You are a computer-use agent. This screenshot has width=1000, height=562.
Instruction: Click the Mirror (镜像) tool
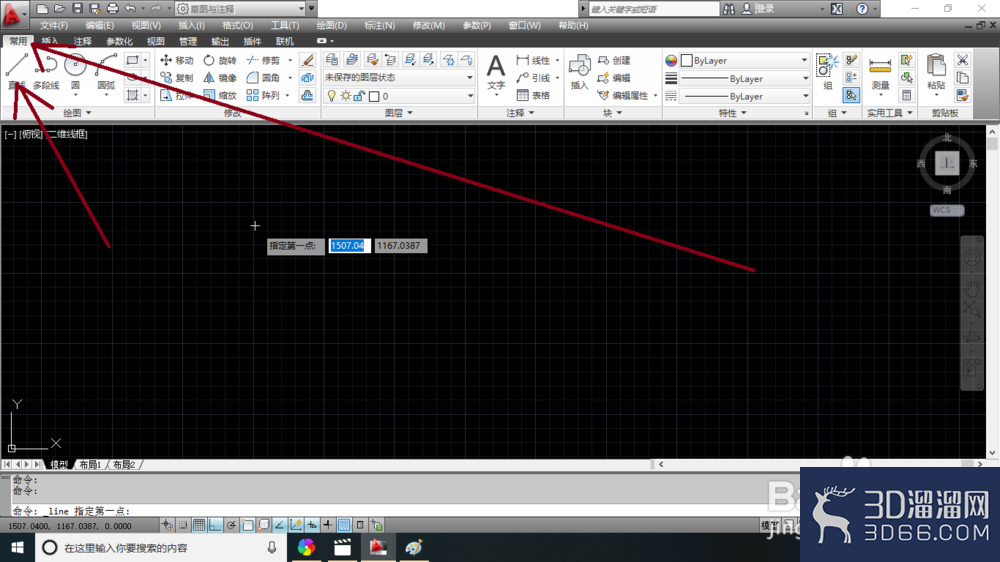click(x=220, y=78)
